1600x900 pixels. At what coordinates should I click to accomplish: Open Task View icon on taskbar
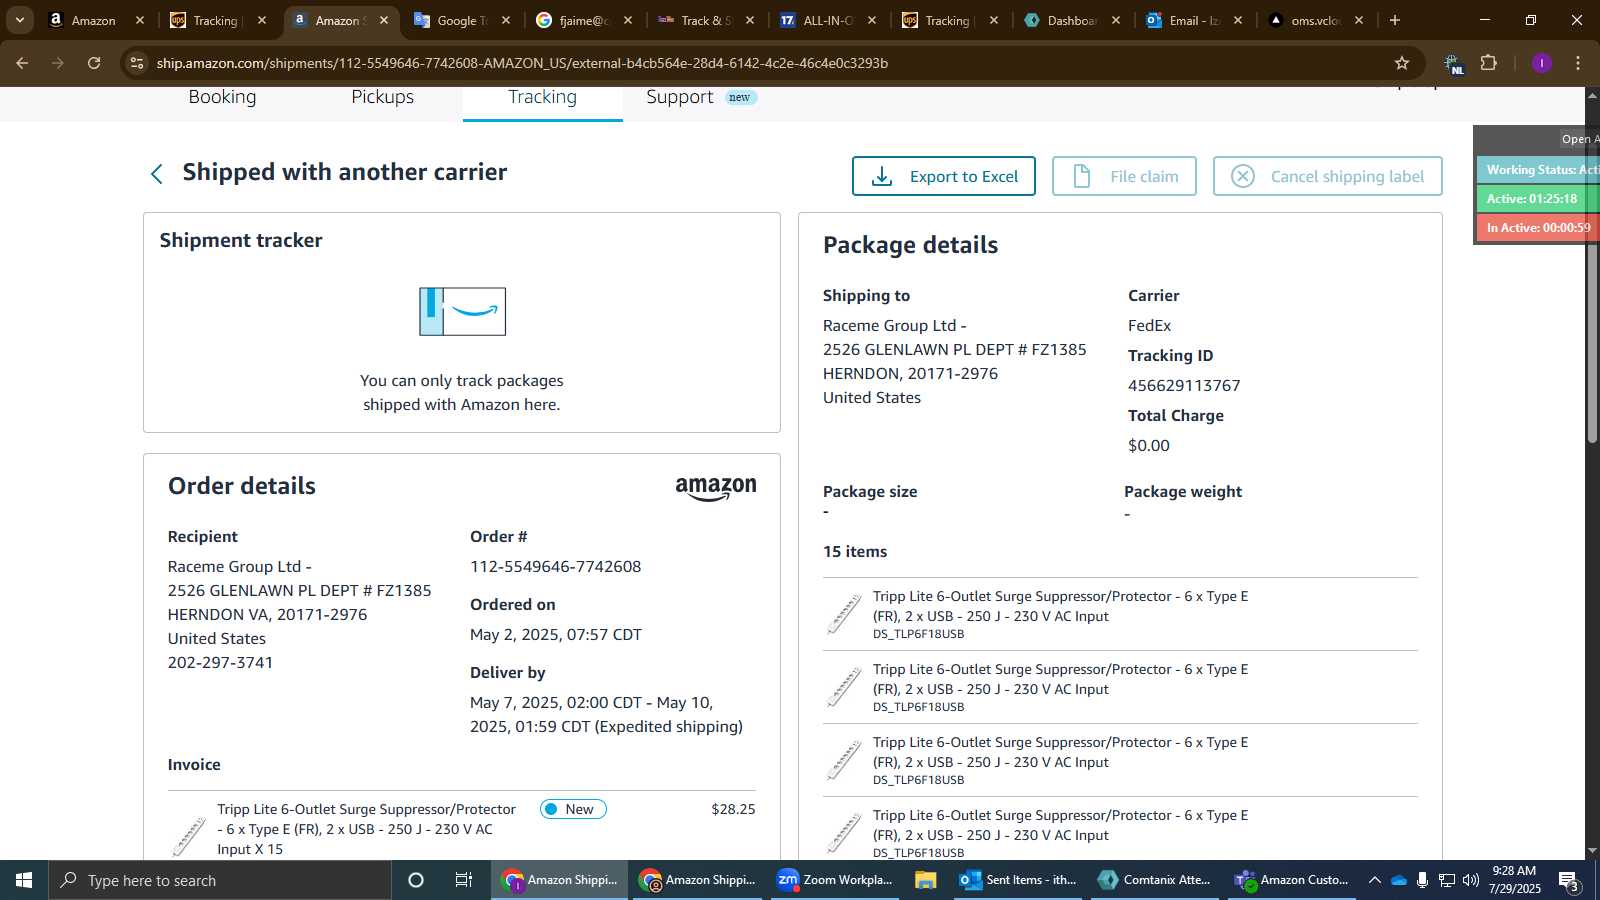coord(464,880)
